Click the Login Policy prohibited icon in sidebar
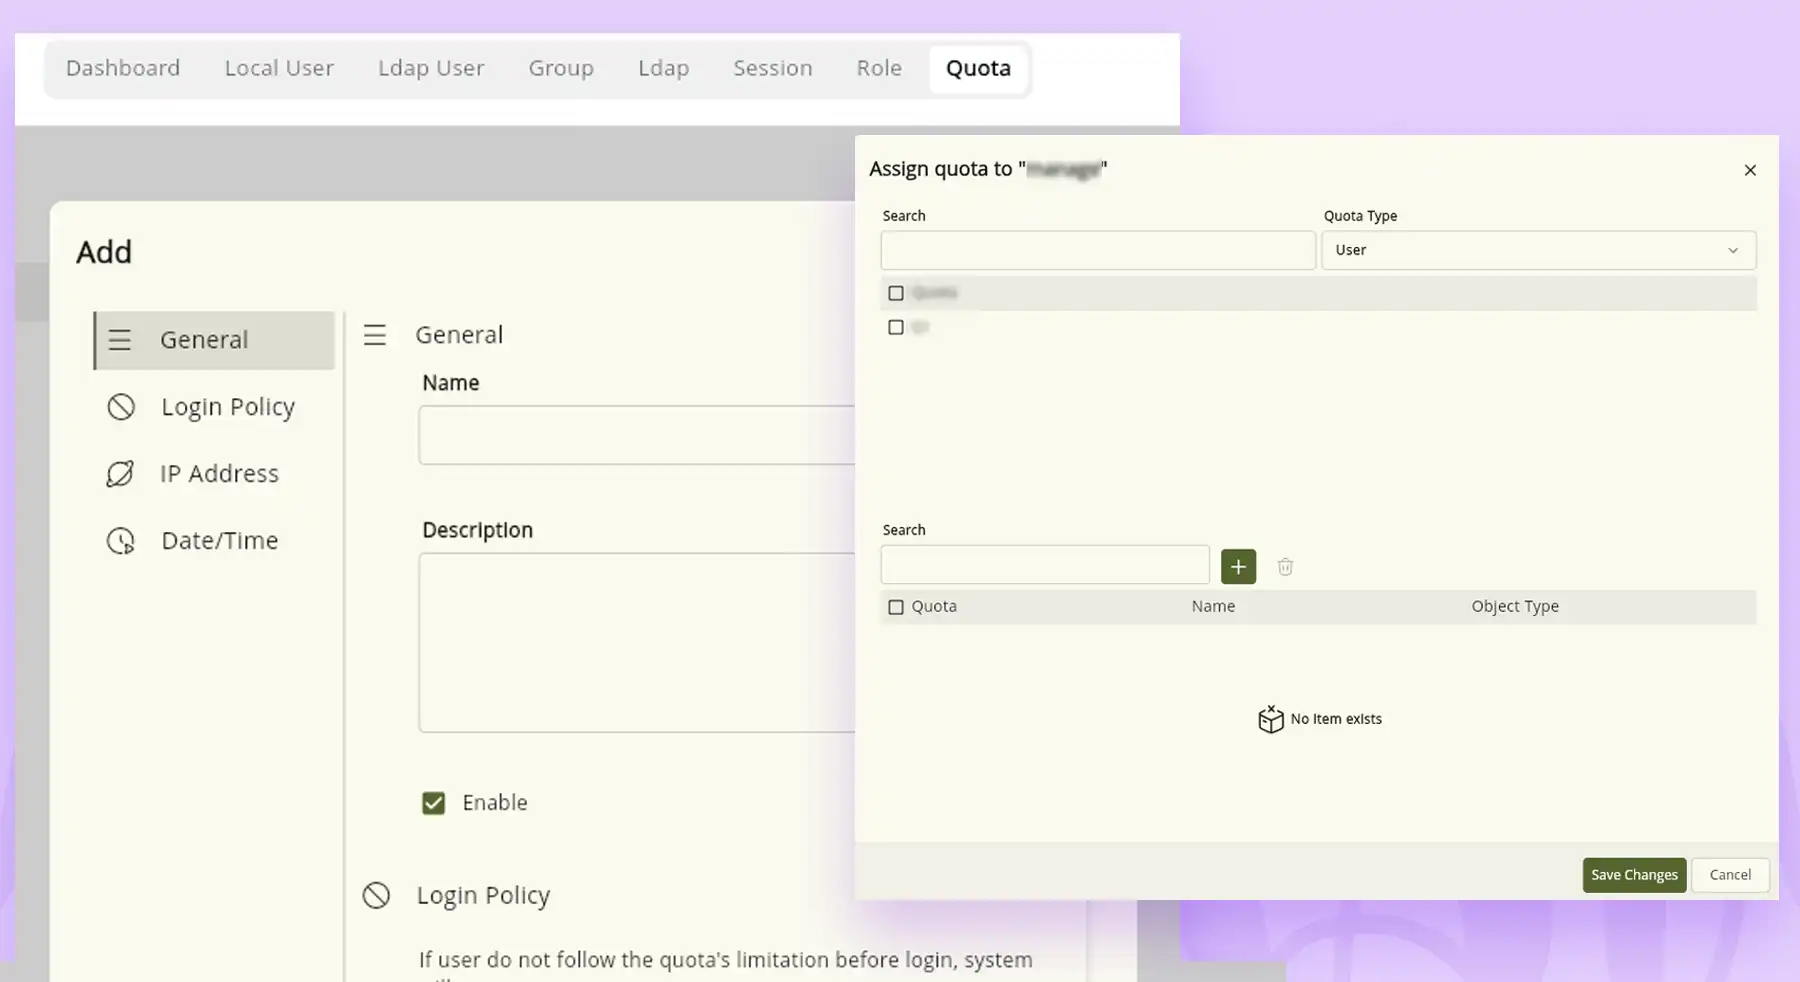 tap(121, 407)
